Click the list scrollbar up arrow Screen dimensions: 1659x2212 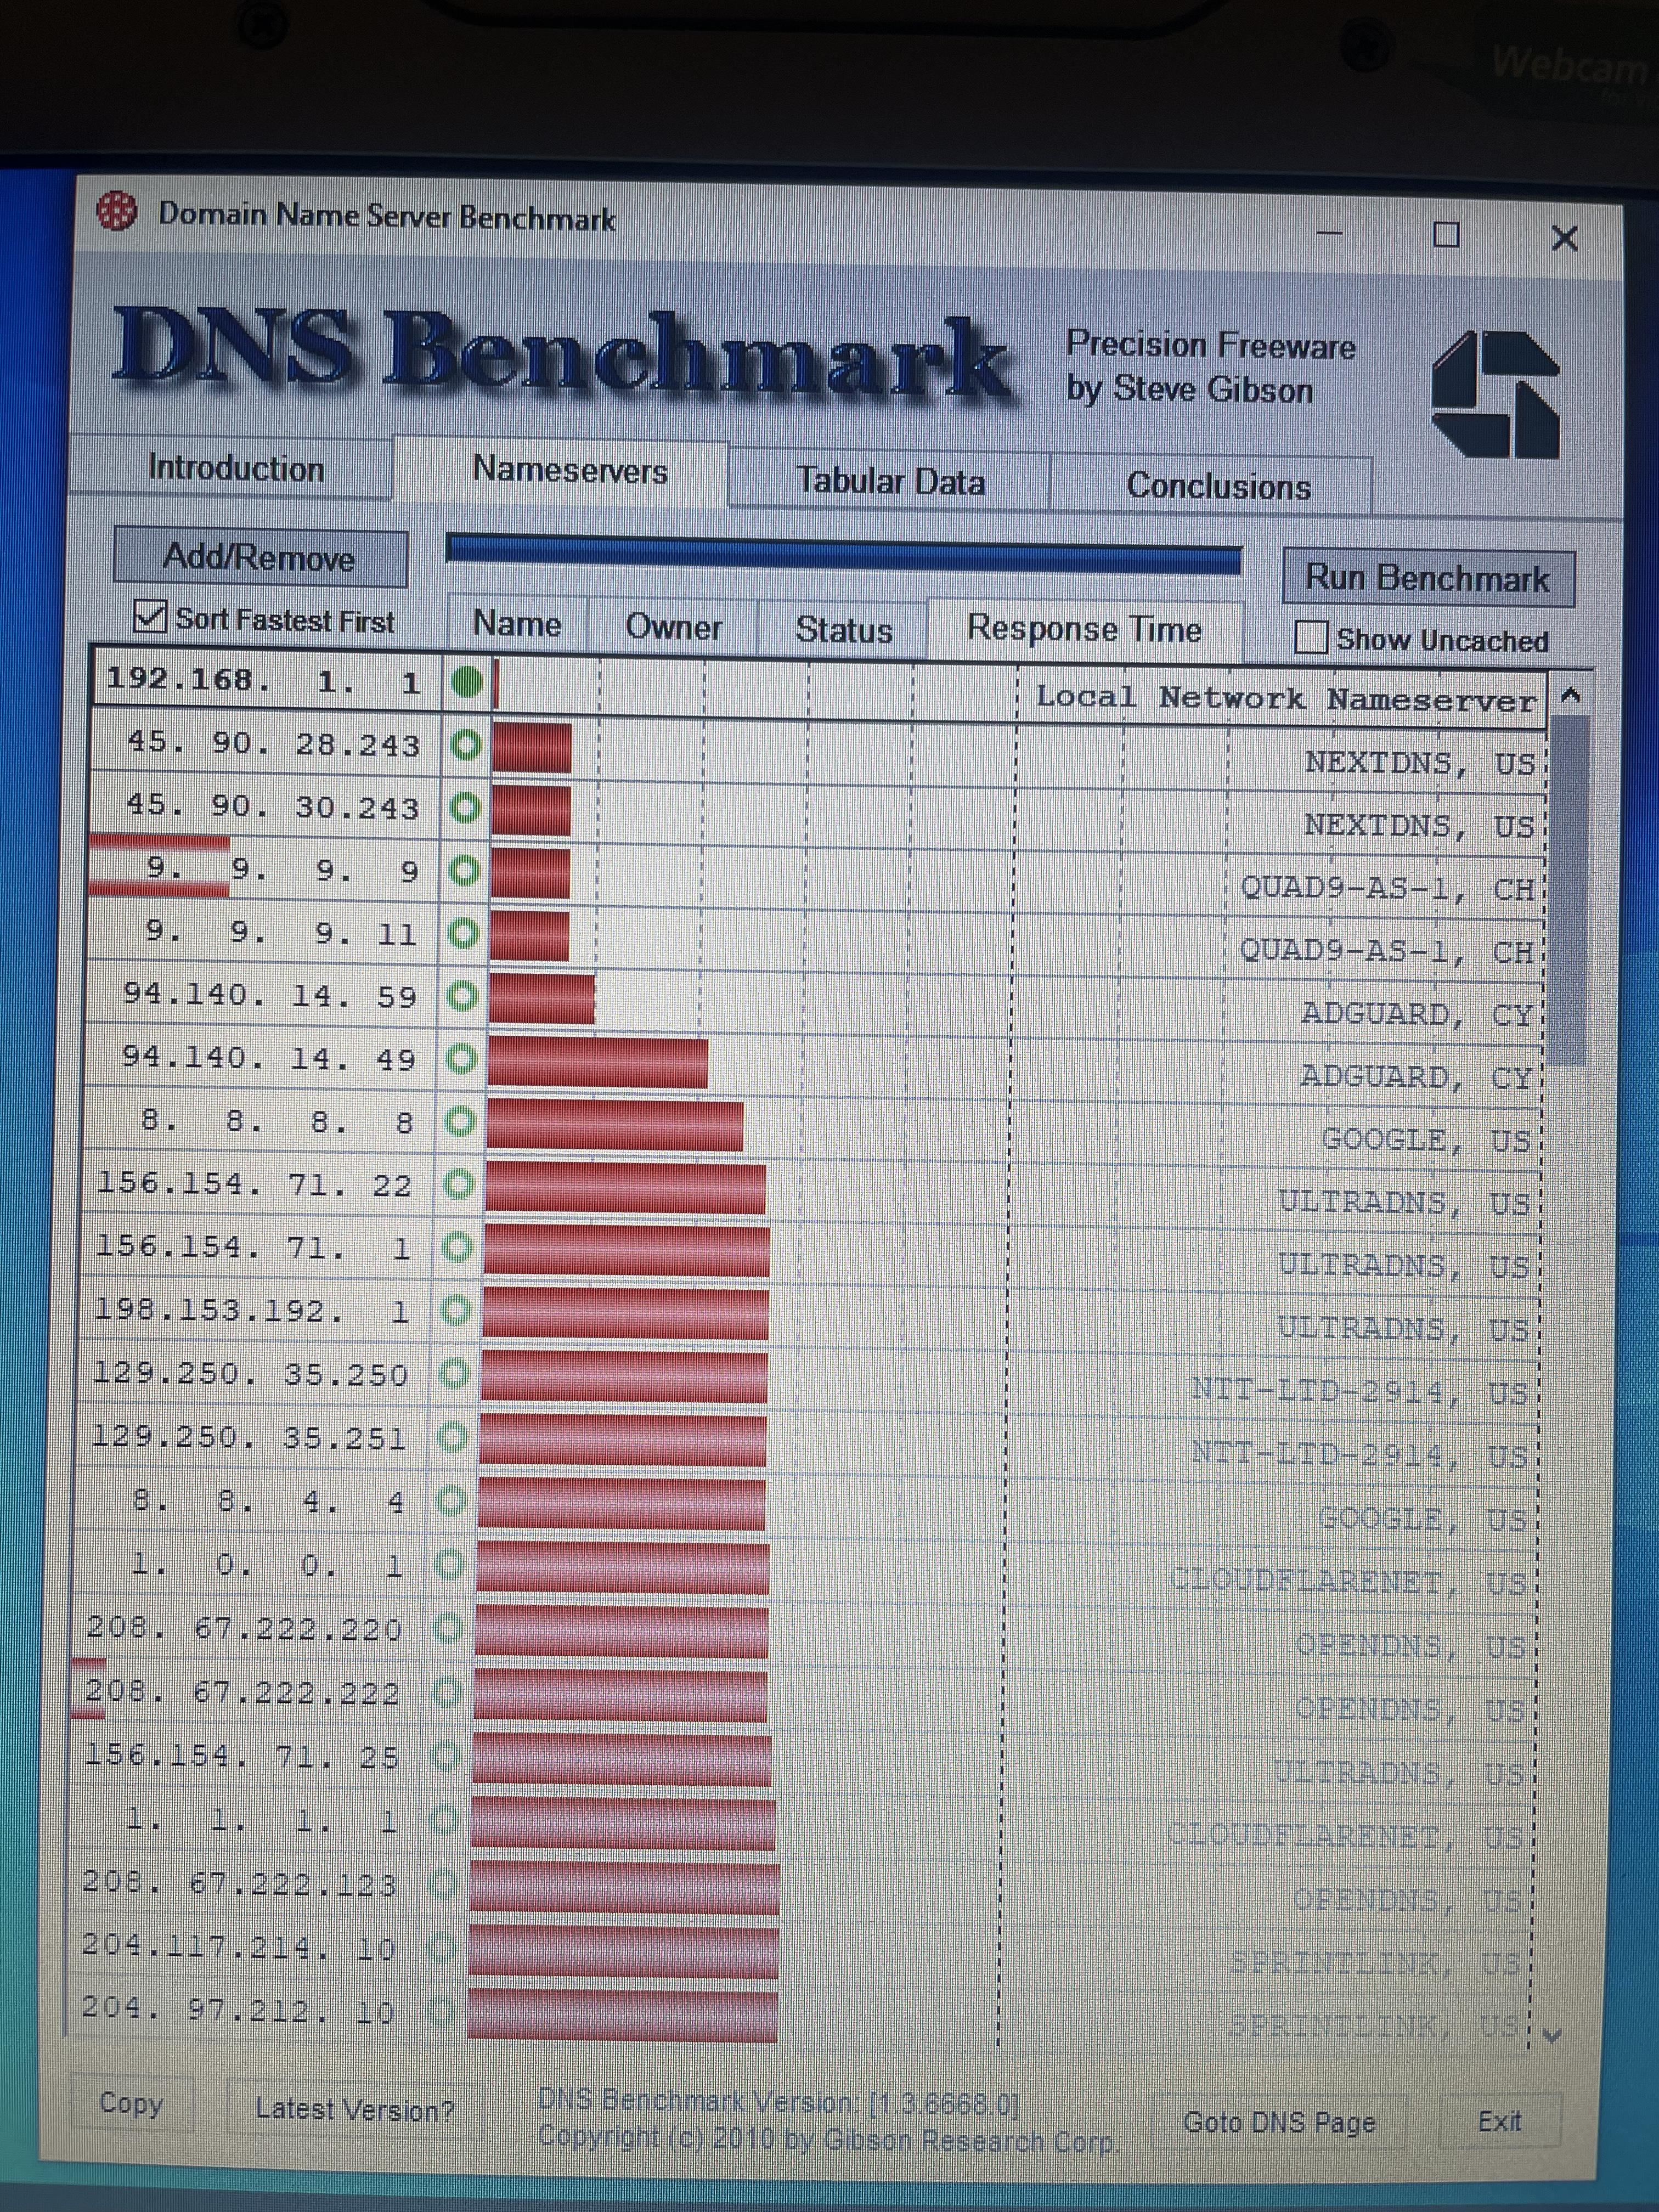tap(1571, 695)
